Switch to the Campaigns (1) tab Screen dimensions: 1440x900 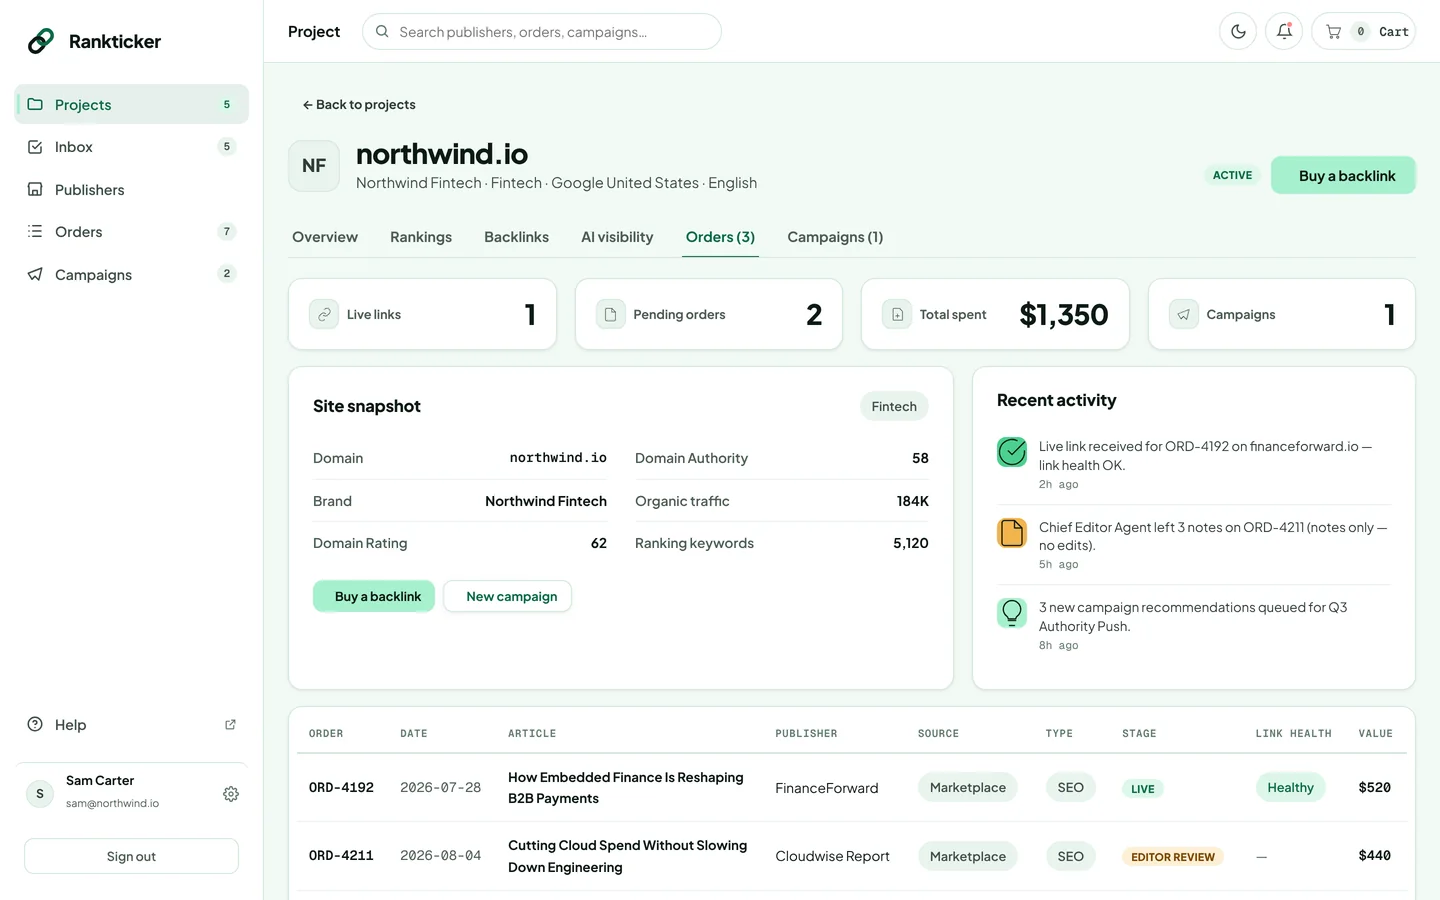[x=835, y=237]
